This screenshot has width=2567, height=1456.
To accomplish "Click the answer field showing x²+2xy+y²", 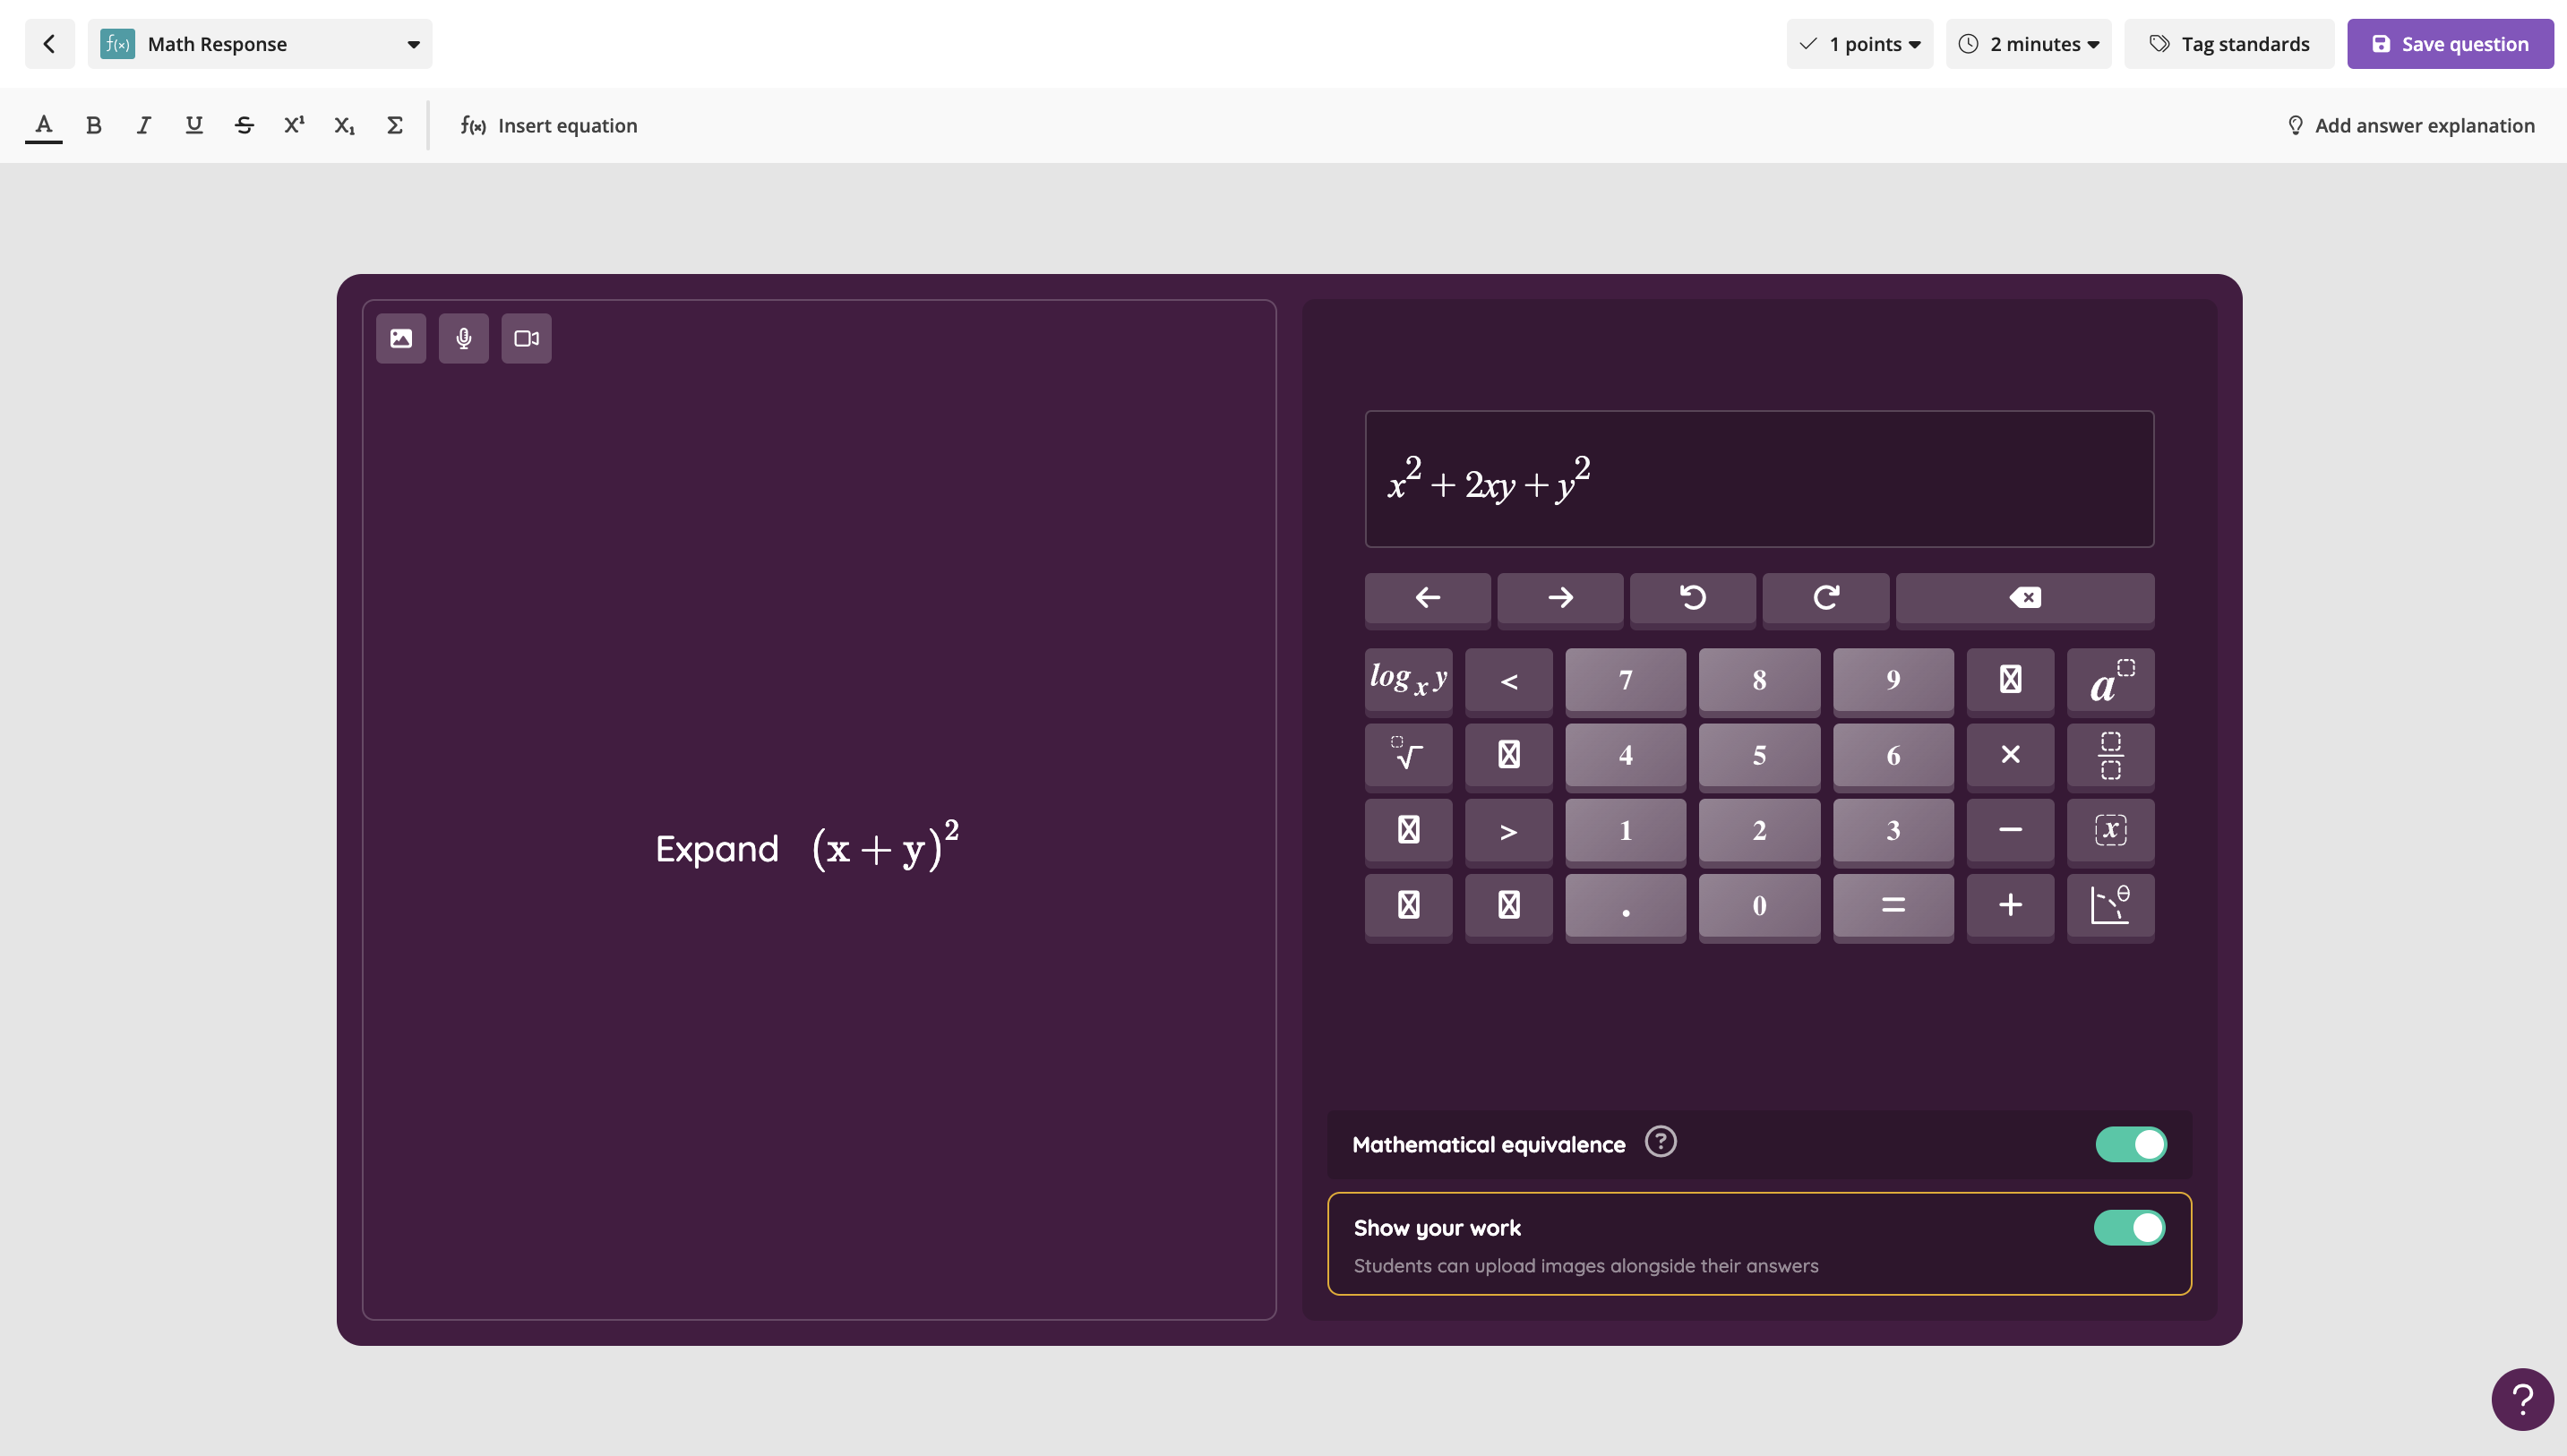I will click(x=1759, y=479).
